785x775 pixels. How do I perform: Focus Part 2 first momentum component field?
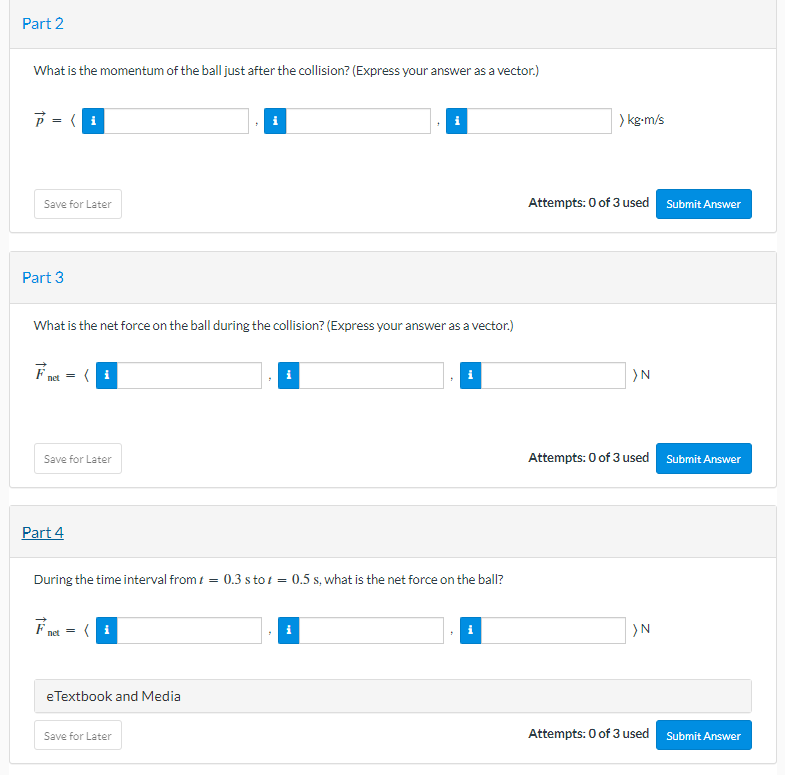[177, 121]
